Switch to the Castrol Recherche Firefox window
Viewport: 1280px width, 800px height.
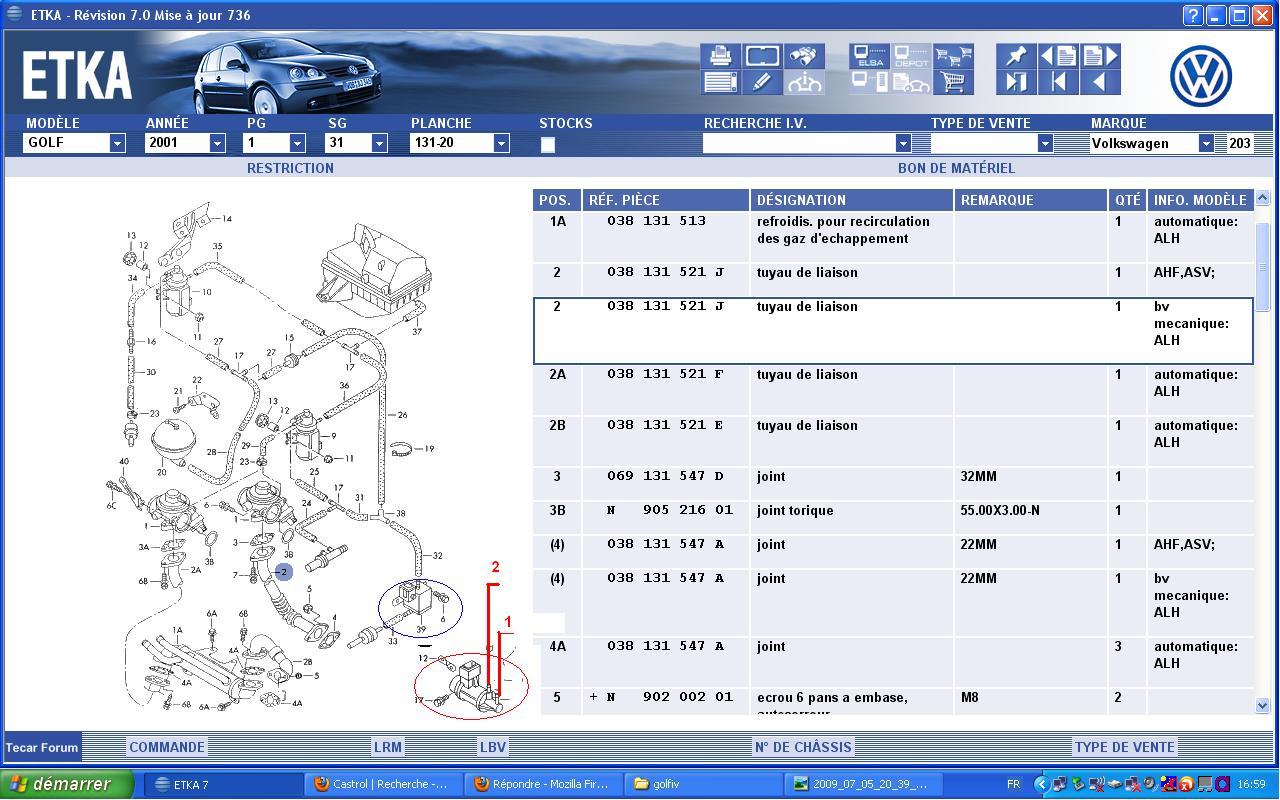coord(384,784)
